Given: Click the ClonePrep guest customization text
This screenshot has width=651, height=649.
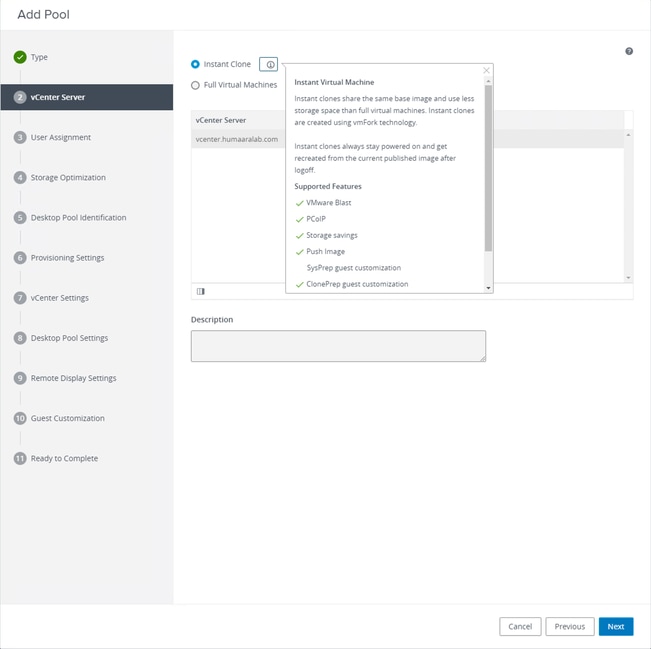Looking at the screenshot, I should coord(357,284).
